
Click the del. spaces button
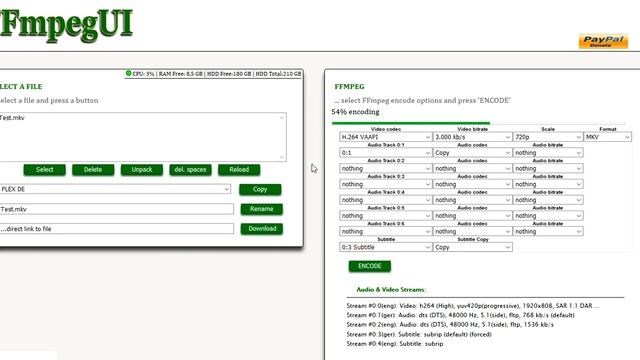point(190,169)
